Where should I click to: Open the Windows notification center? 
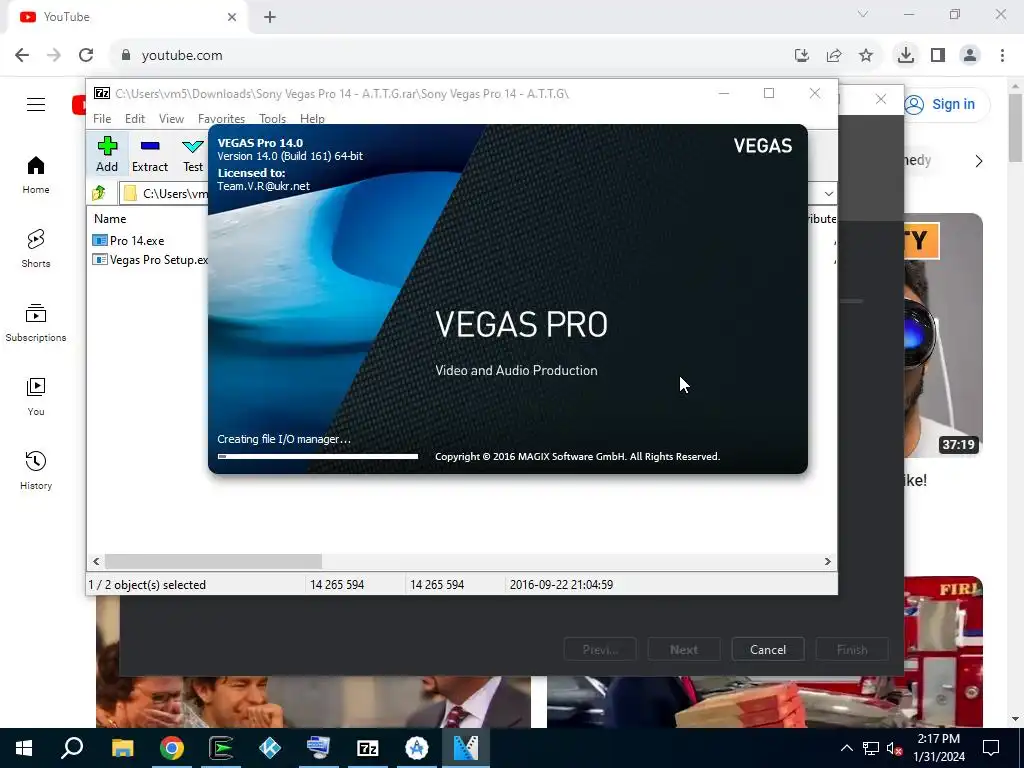pos(991,748)
